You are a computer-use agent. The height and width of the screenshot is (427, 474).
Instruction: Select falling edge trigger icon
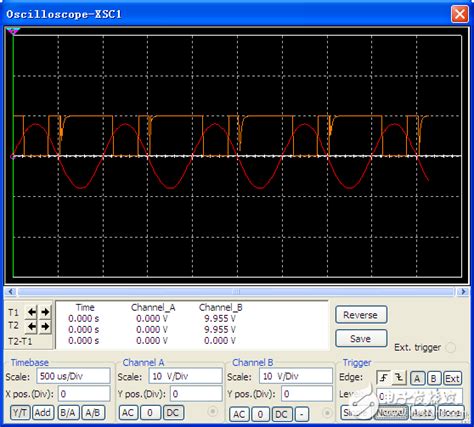pos(399,378)
